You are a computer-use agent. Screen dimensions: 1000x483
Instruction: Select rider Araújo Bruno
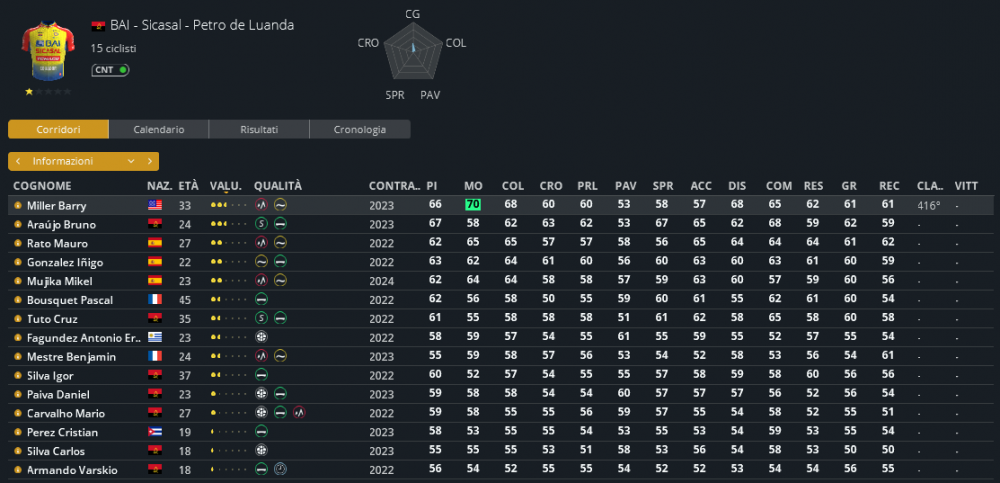click(x=61, y=225)
